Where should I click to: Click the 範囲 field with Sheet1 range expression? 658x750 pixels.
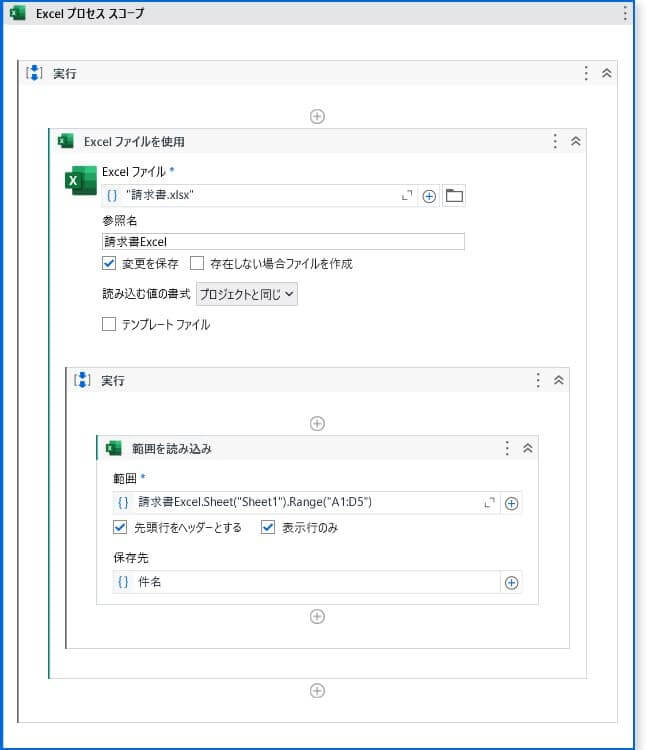(x=306, y=503)
